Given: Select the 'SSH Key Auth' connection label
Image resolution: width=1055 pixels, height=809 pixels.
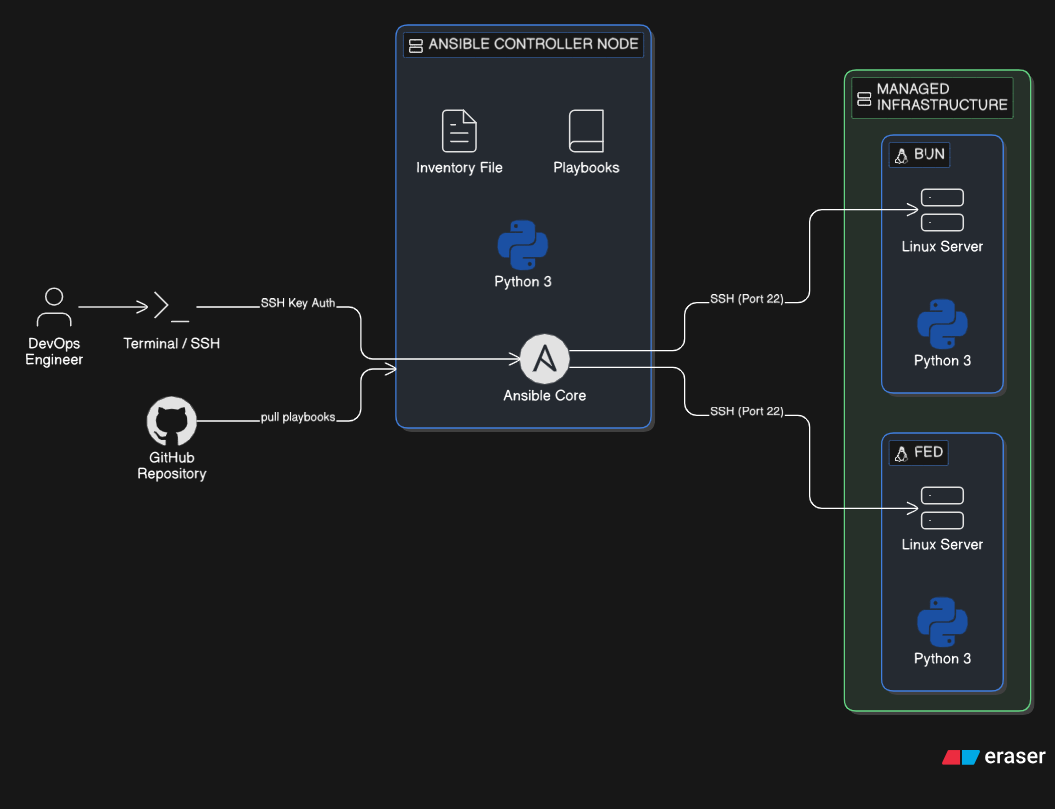Looking at the screenshot, I should (298, 303).
